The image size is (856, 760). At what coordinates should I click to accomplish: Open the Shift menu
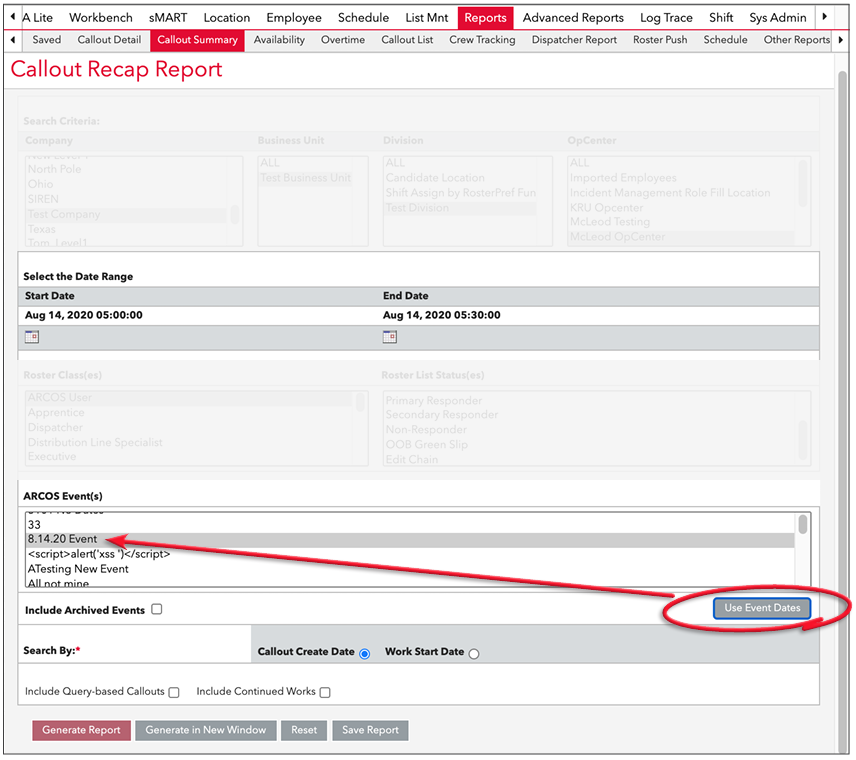pos(721,17)
